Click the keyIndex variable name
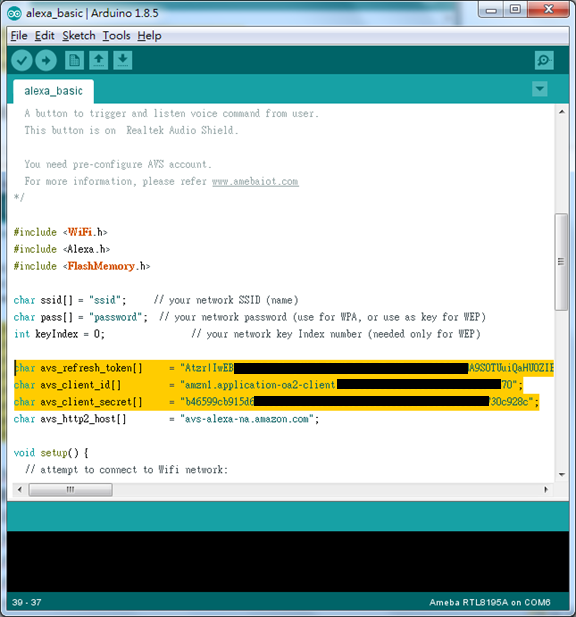The width and height of the screenshot is (576, 617). [x=57, y=334]
